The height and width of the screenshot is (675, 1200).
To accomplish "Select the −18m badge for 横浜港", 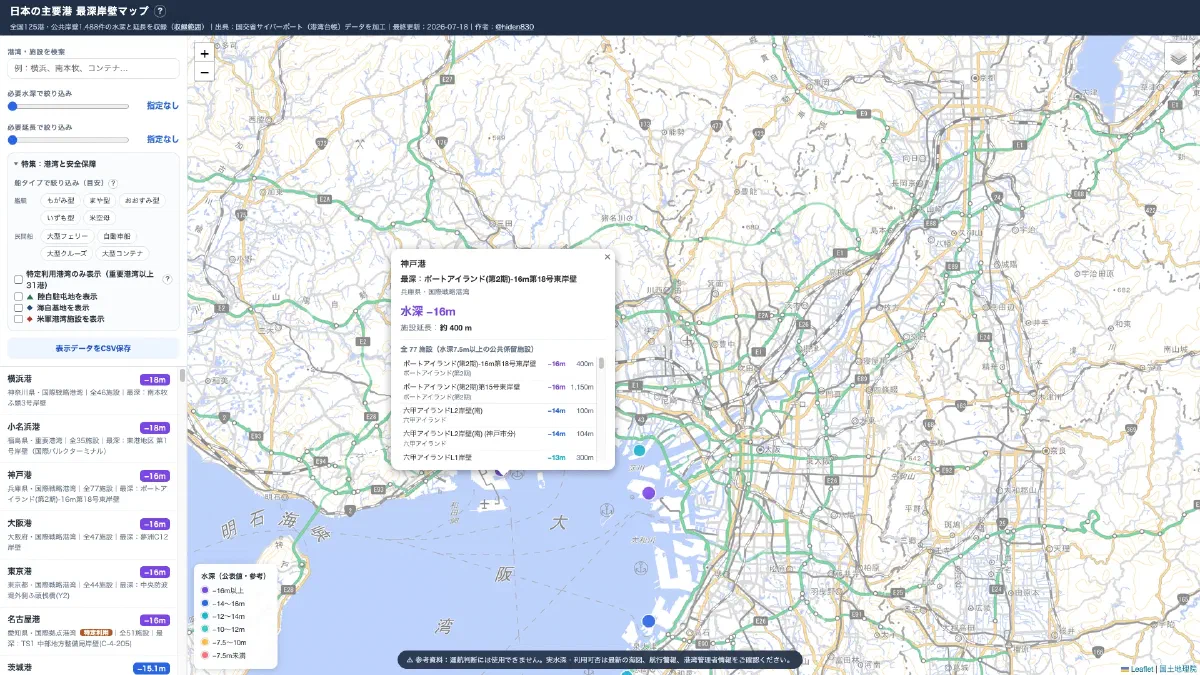I will click(155, 380).
